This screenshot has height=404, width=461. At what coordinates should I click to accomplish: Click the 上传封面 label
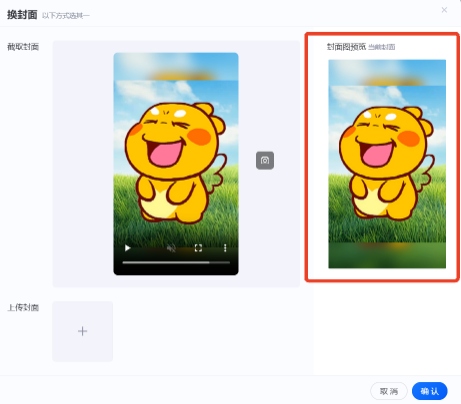[x=23, y=307]
